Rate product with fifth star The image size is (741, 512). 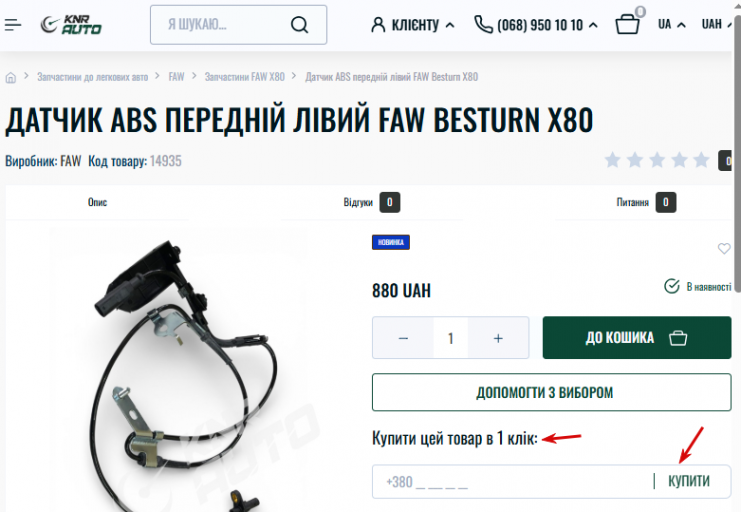pyautogui.click(x=701, y=160)
